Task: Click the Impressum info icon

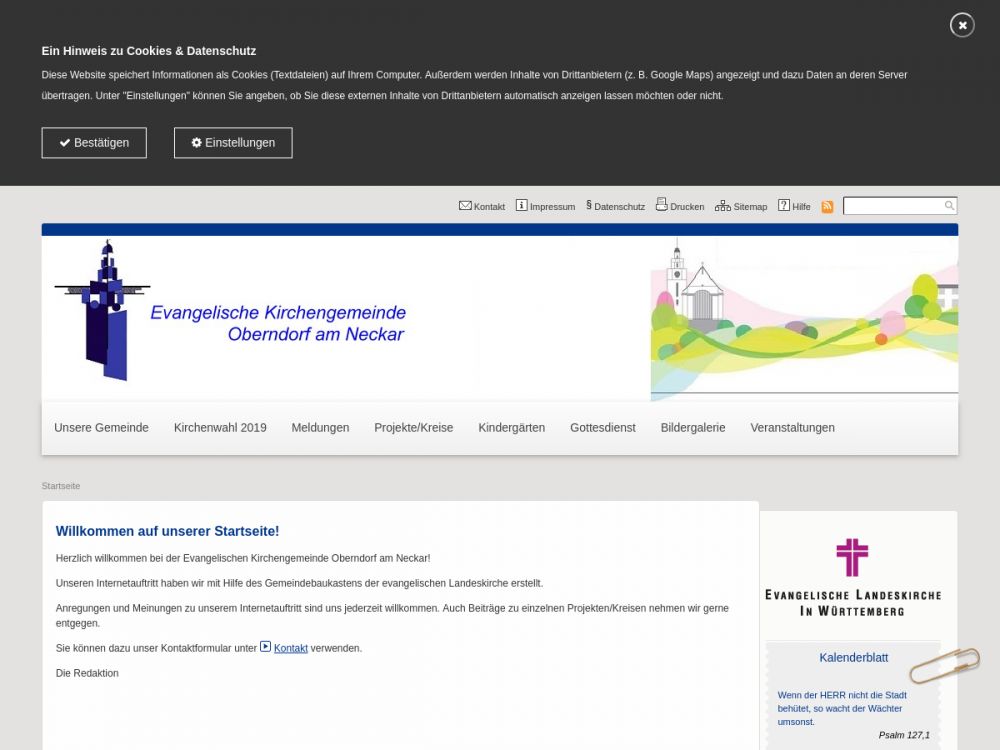Action: point(521,206)
